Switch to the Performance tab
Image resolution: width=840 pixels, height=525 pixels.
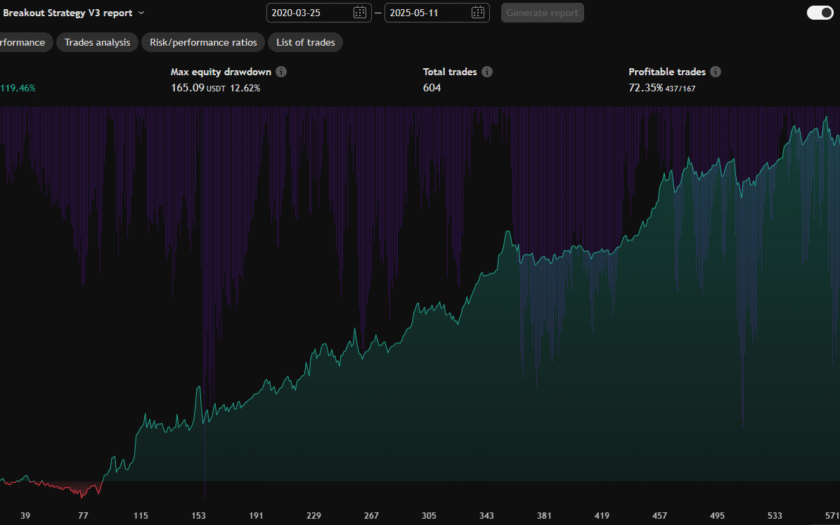point(24,42)
